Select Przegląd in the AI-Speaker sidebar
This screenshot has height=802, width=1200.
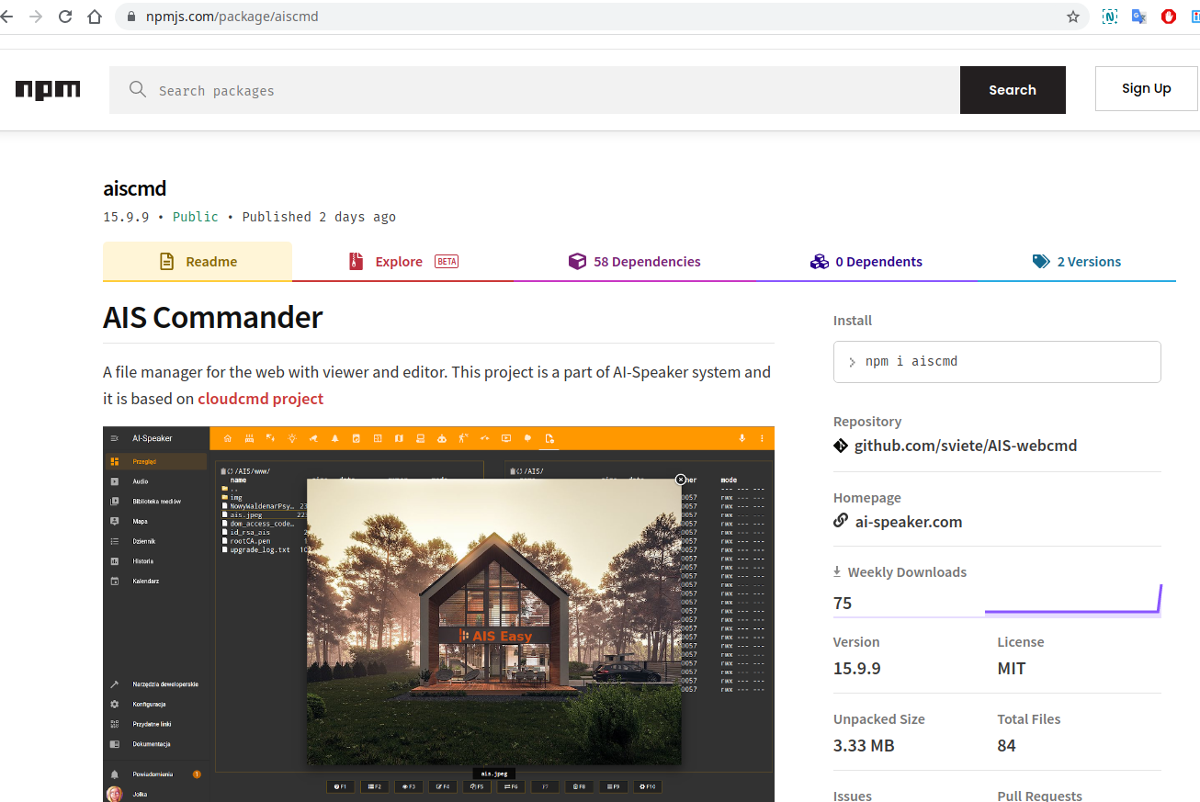click(x=155, y=462)
